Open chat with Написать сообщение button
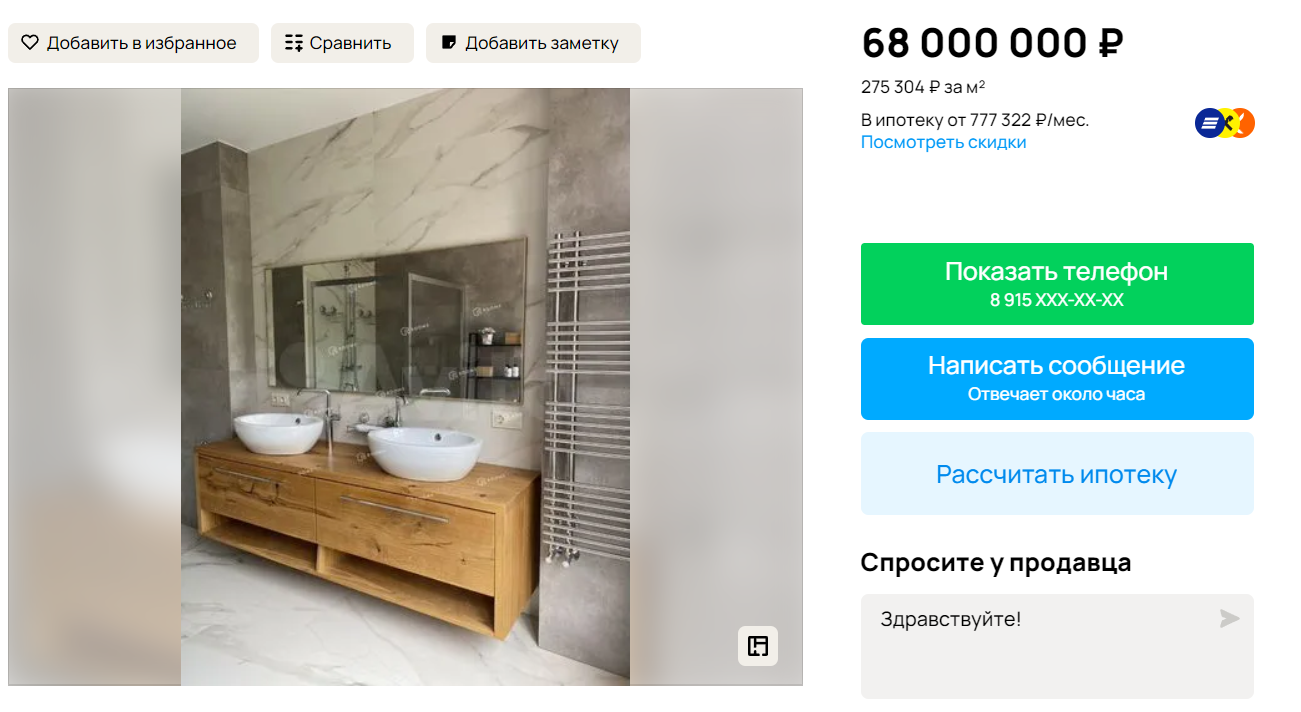Screen dimensions: 1301x712 coord(1057,379)
